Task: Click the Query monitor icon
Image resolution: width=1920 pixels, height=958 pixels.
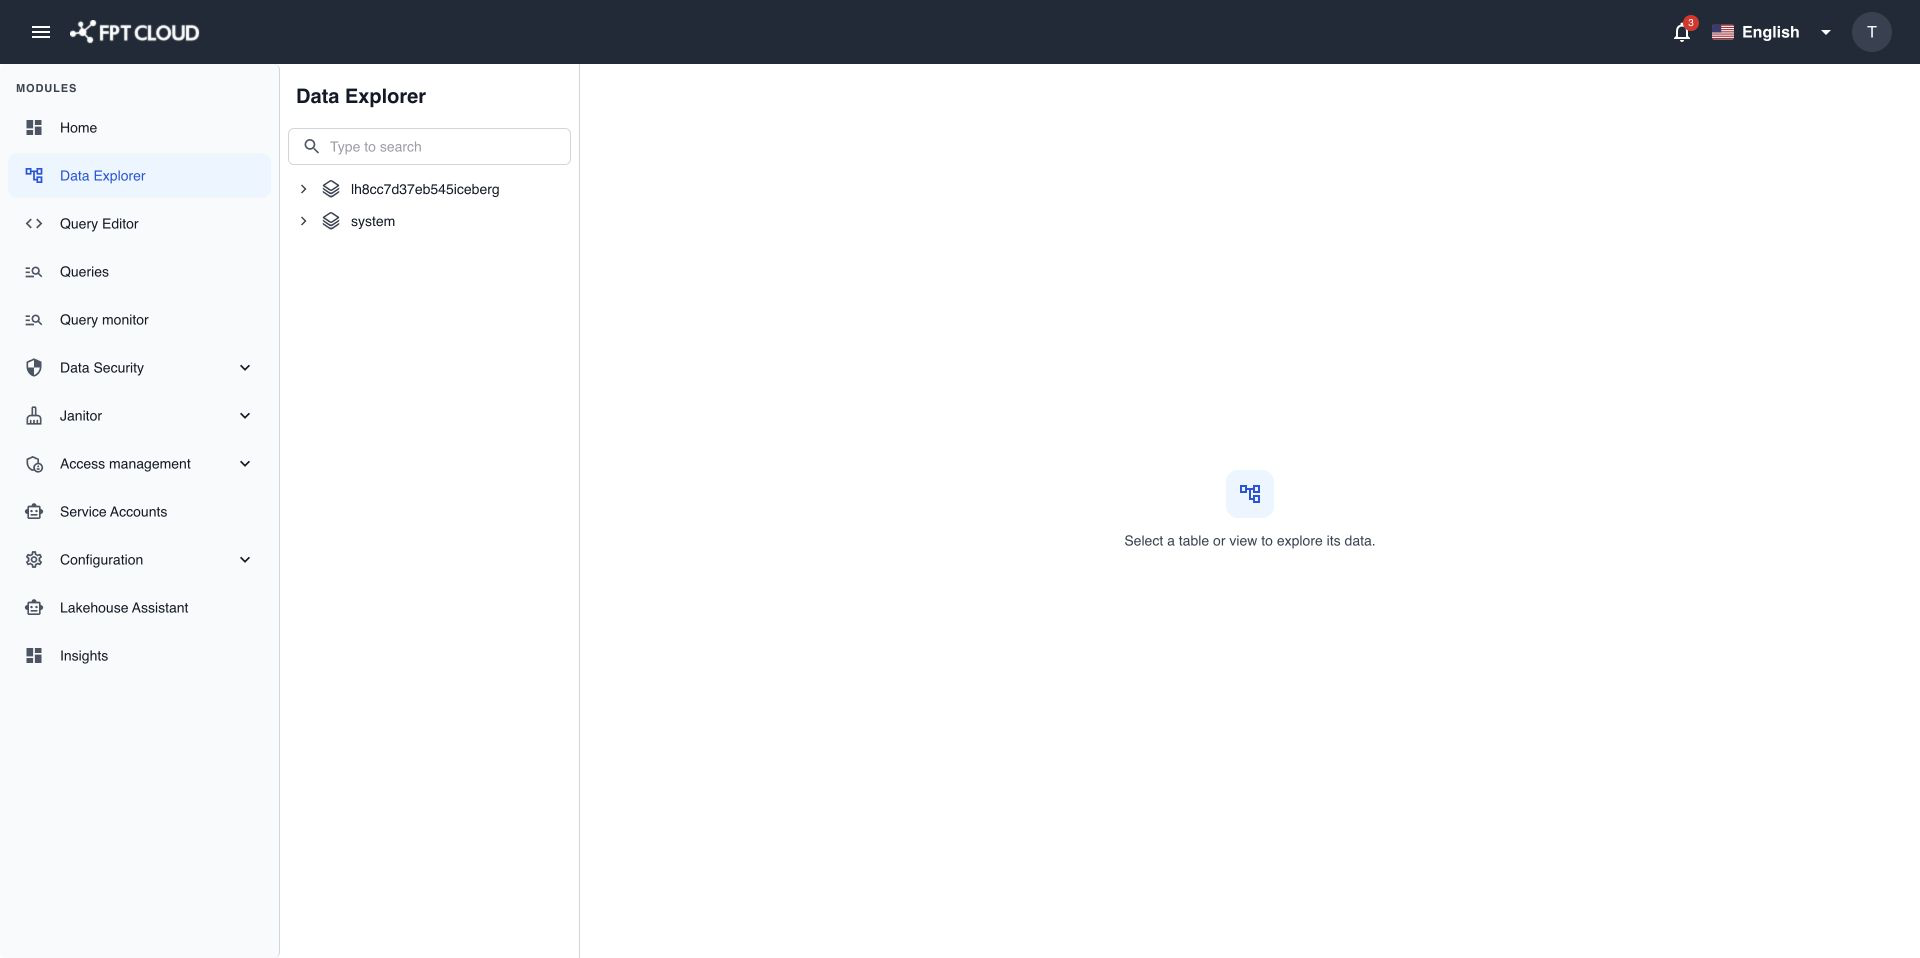Action: [34, 320]
